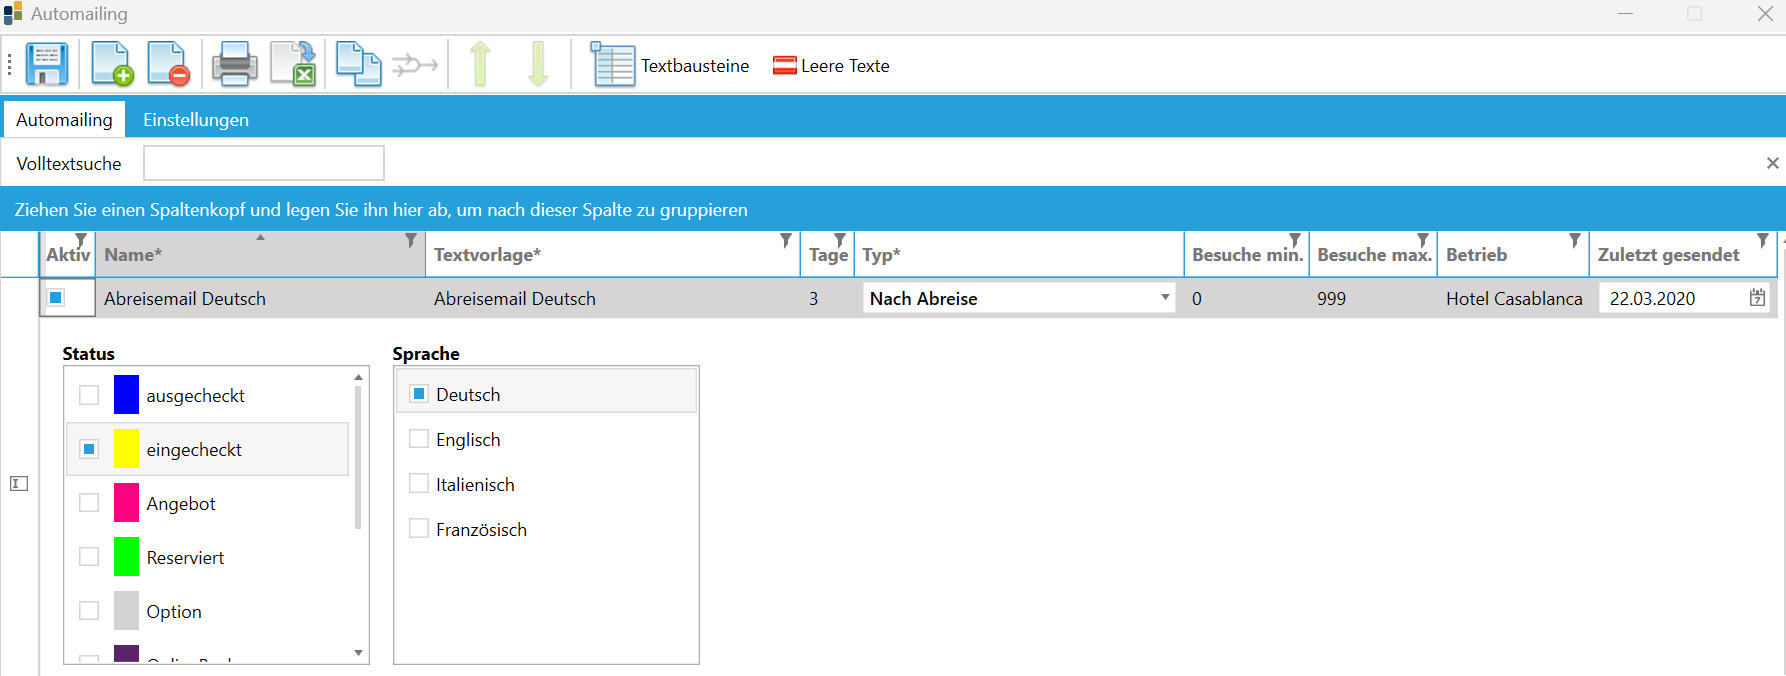
Task: Click the Save floppy disk icon
Action: (x=46, y=65)
